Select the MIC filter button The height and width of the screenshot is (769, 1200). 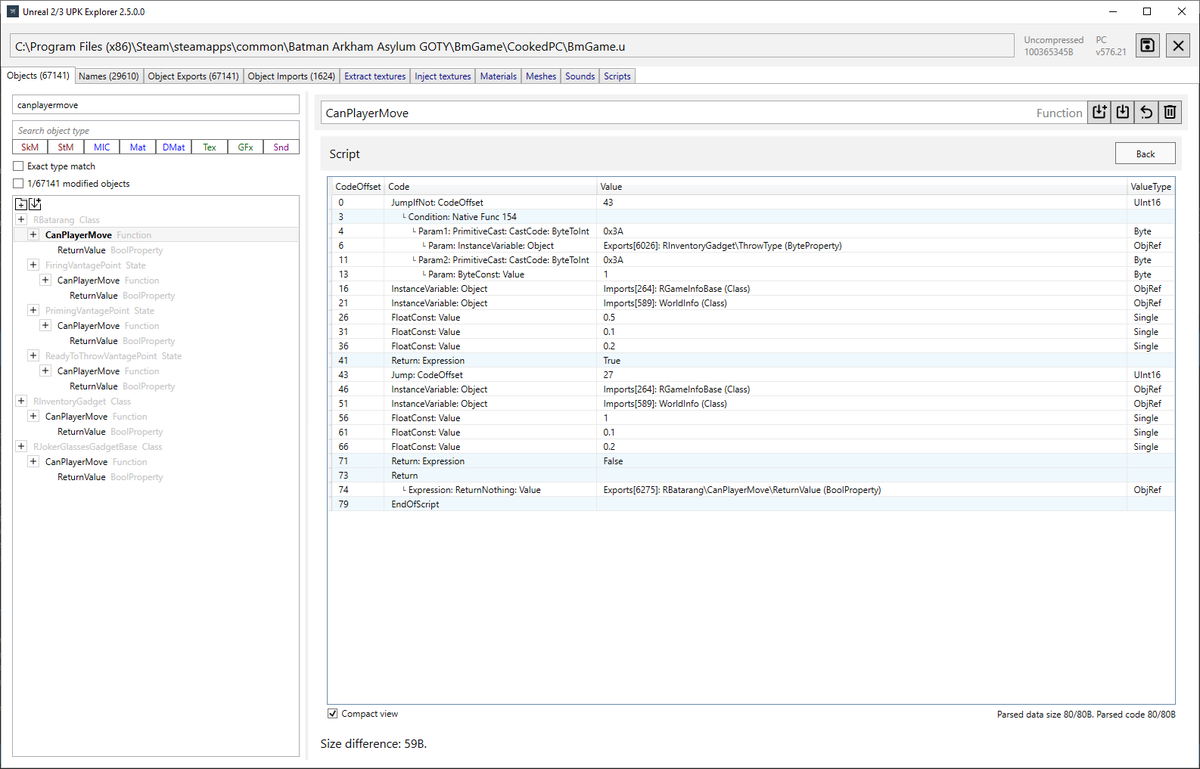(101, 146)
